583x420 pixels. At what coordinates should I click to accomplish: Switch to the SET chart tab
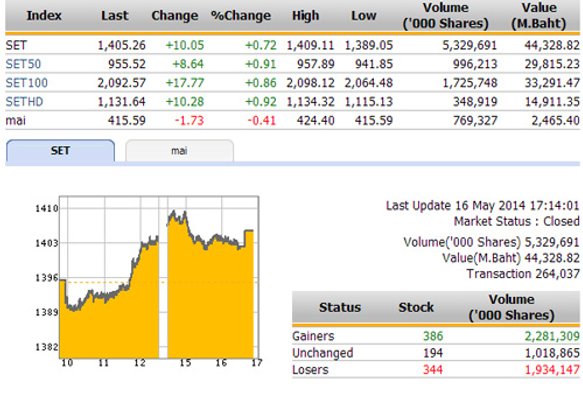click(x=60, y=151)
